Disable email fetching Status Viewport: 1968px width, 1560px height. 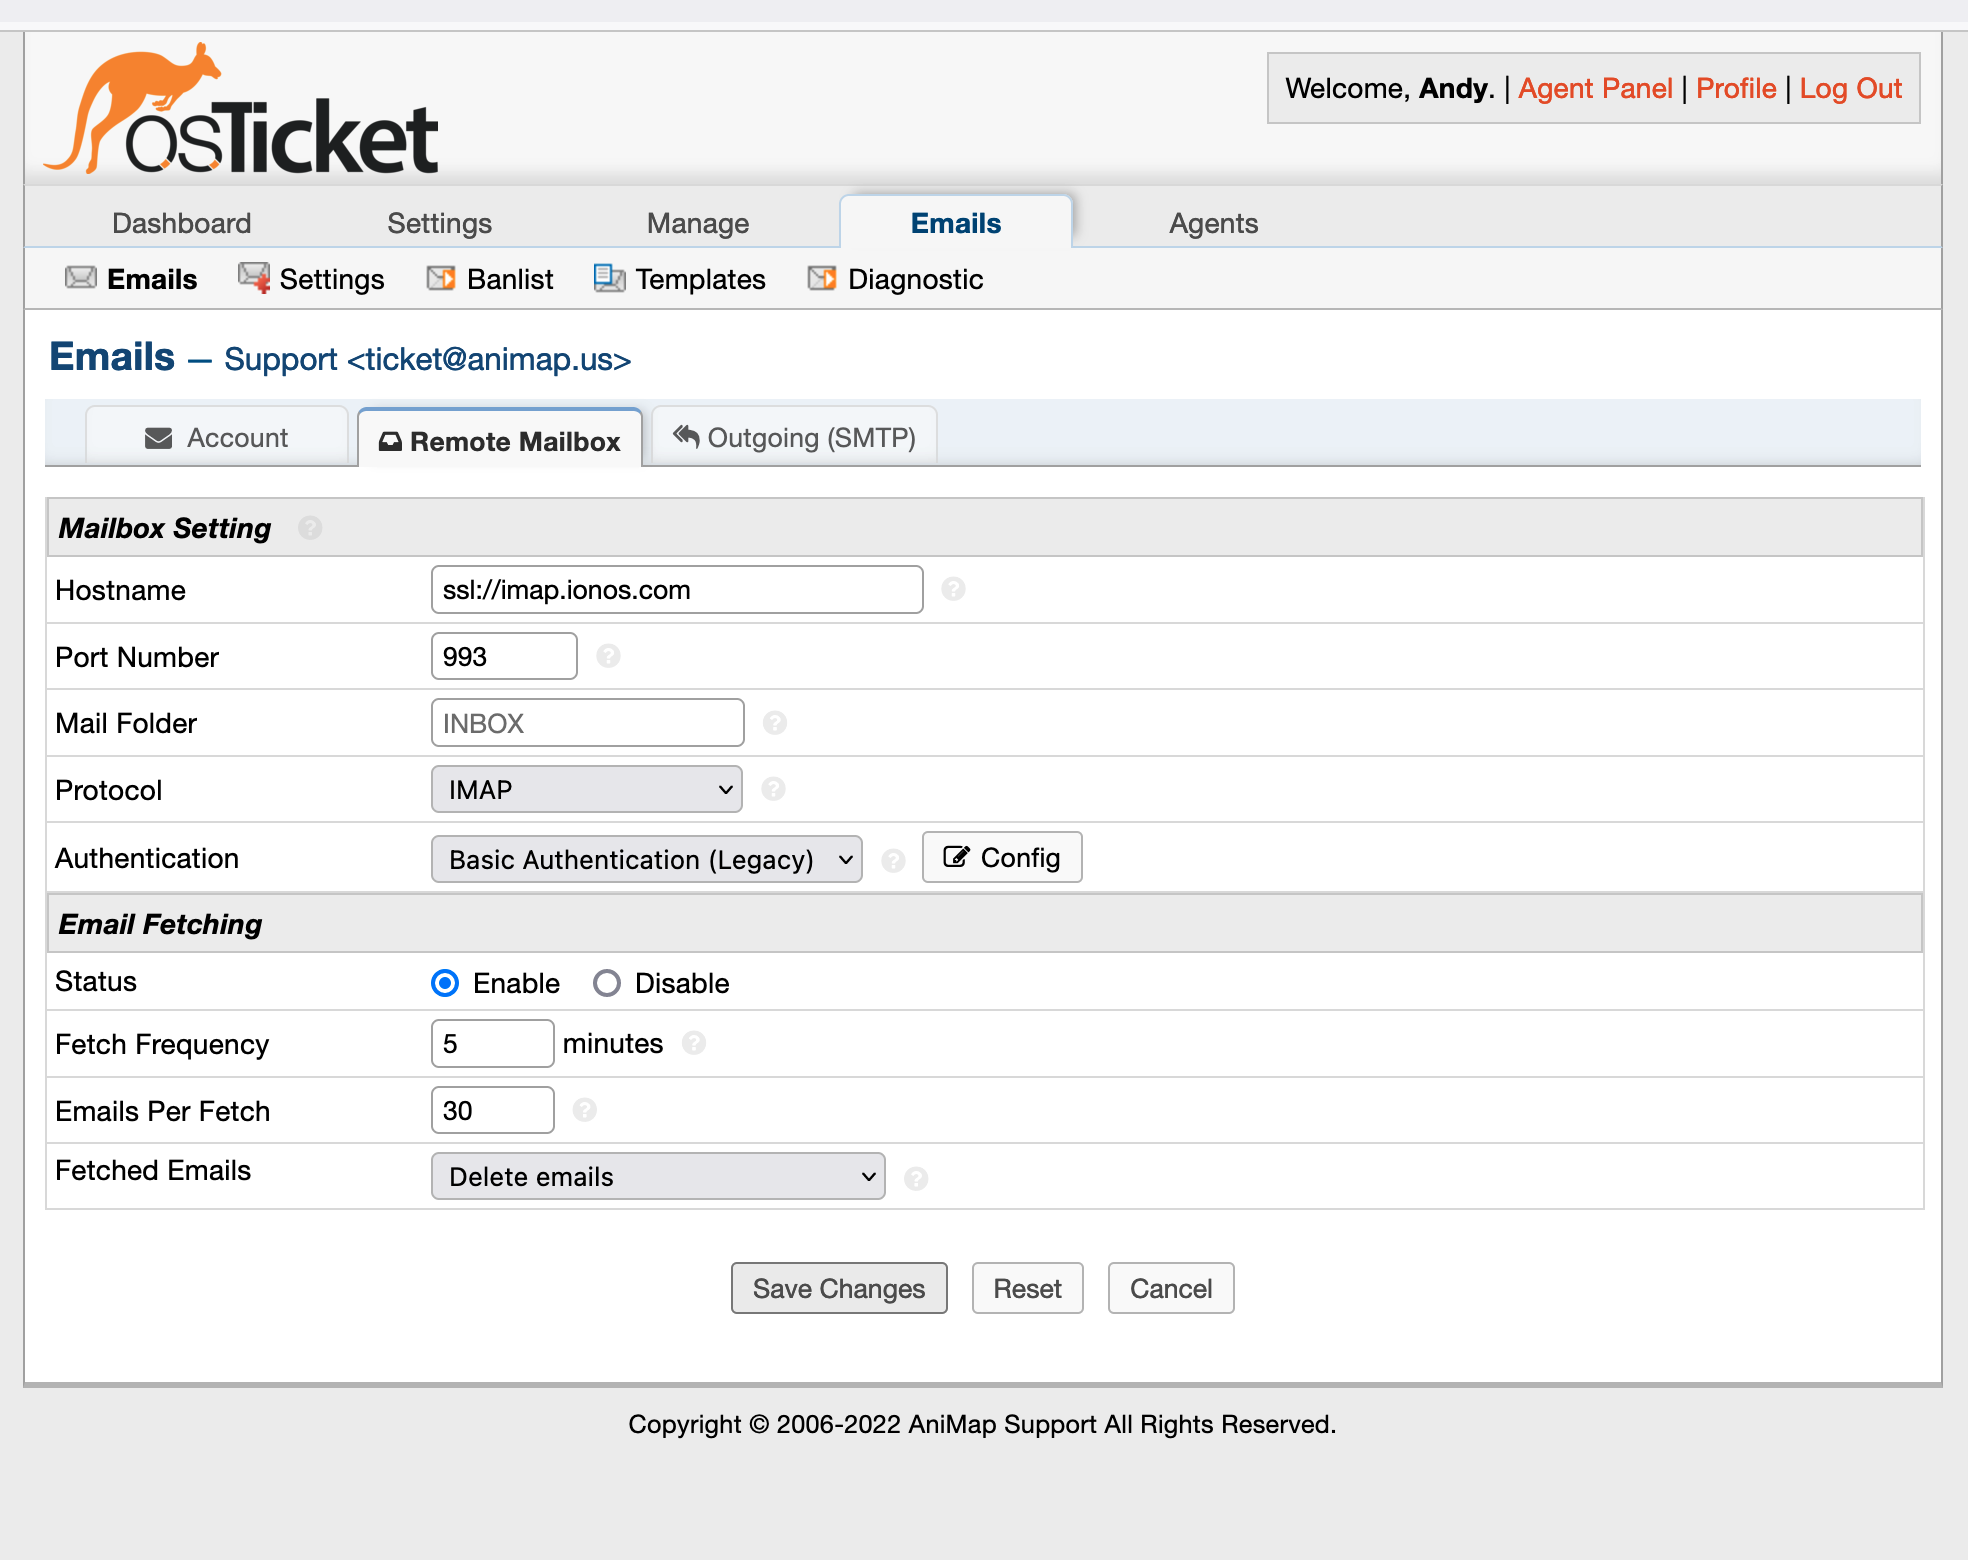(x=607, y=983)
